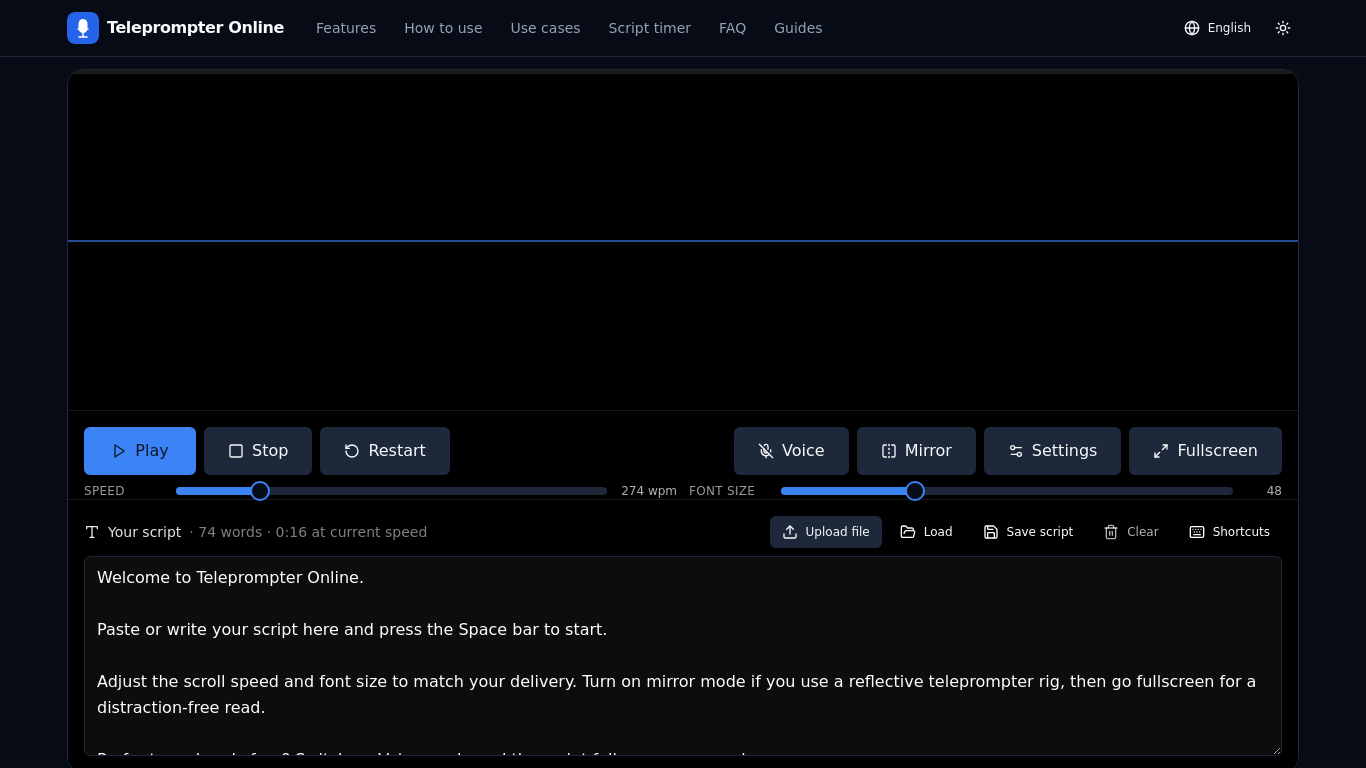
Task: Enter Fullscreen mode
Action: pos(1205,451)
